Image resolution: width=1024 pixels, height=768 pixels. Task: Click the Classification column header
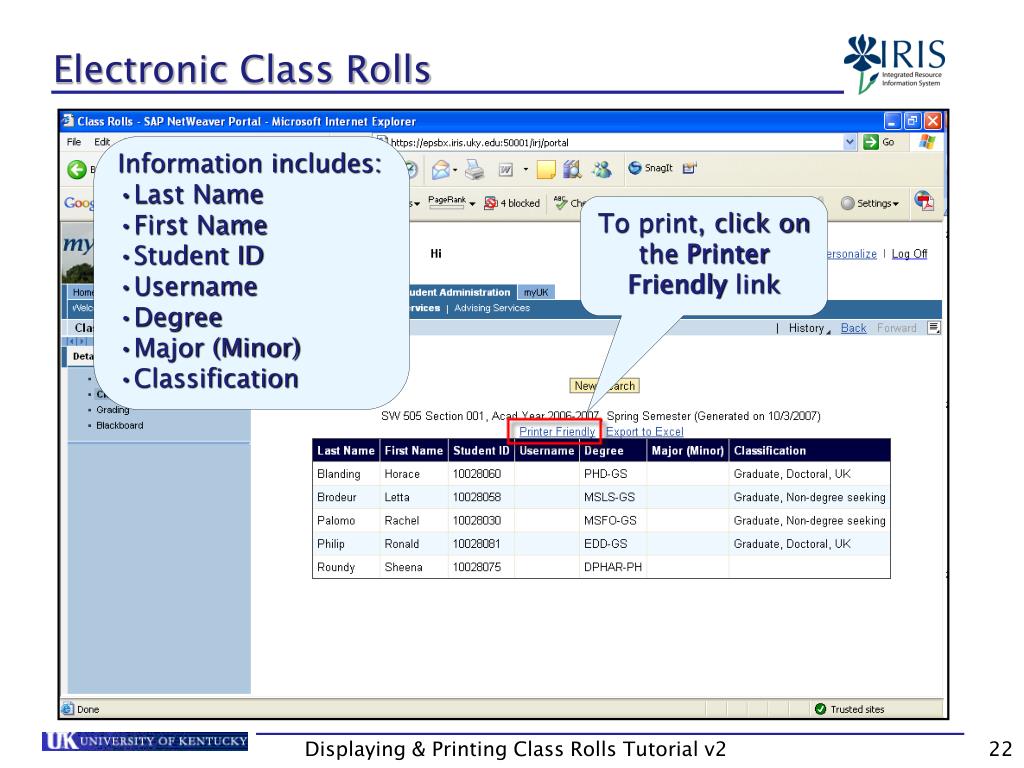point(810,451)
